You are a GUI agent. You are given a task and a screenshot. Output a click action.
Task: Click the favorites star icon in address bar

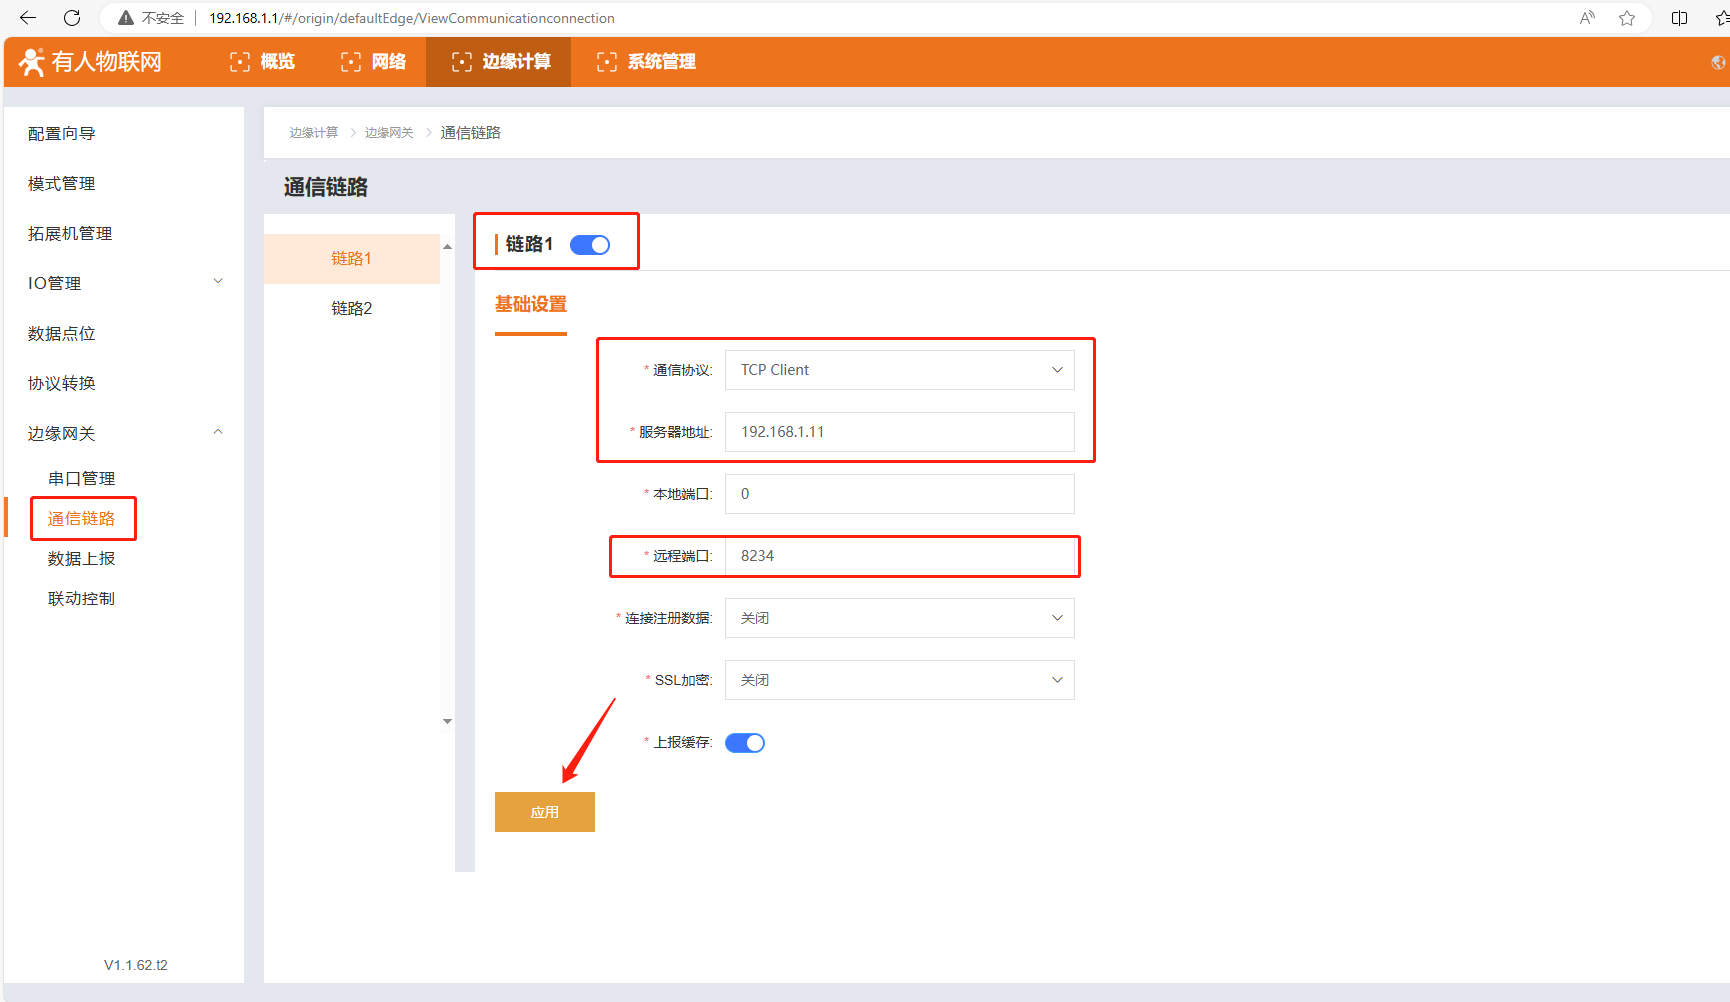[x=1627, y=18]
